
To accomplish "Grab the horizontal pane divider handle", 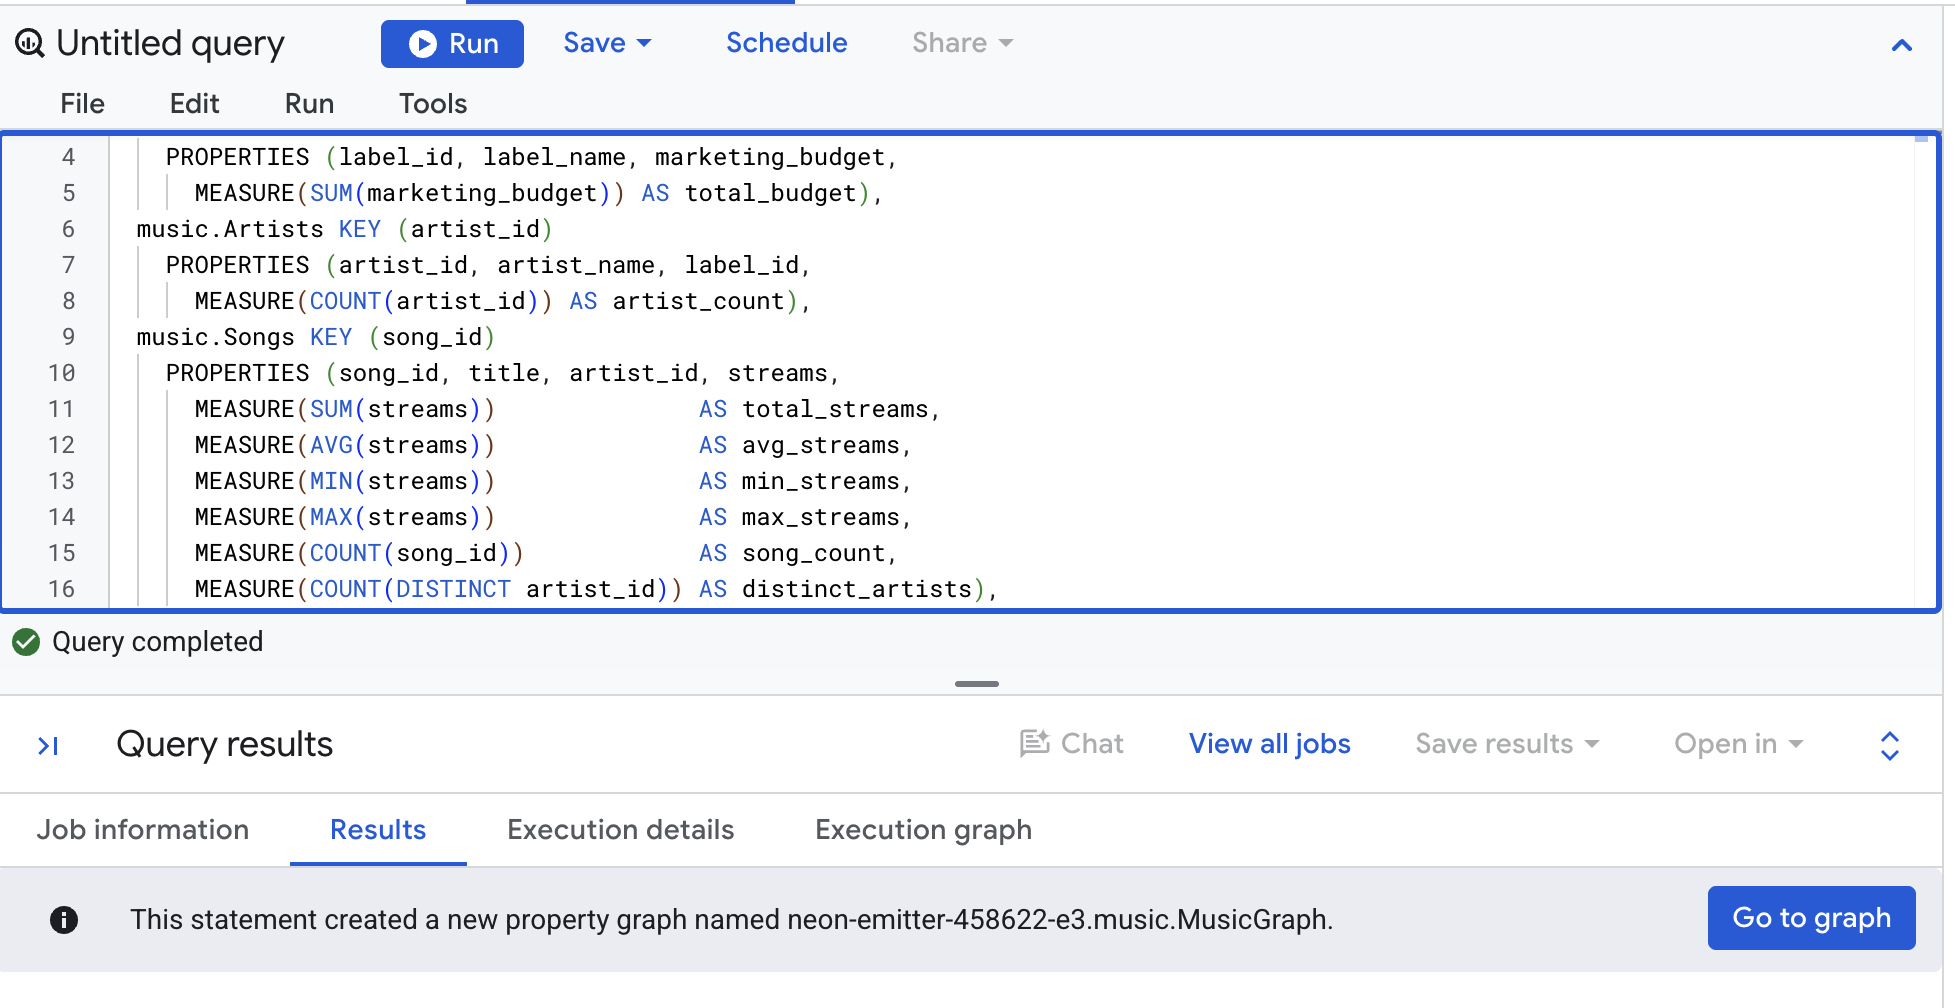I will (977, 684).
